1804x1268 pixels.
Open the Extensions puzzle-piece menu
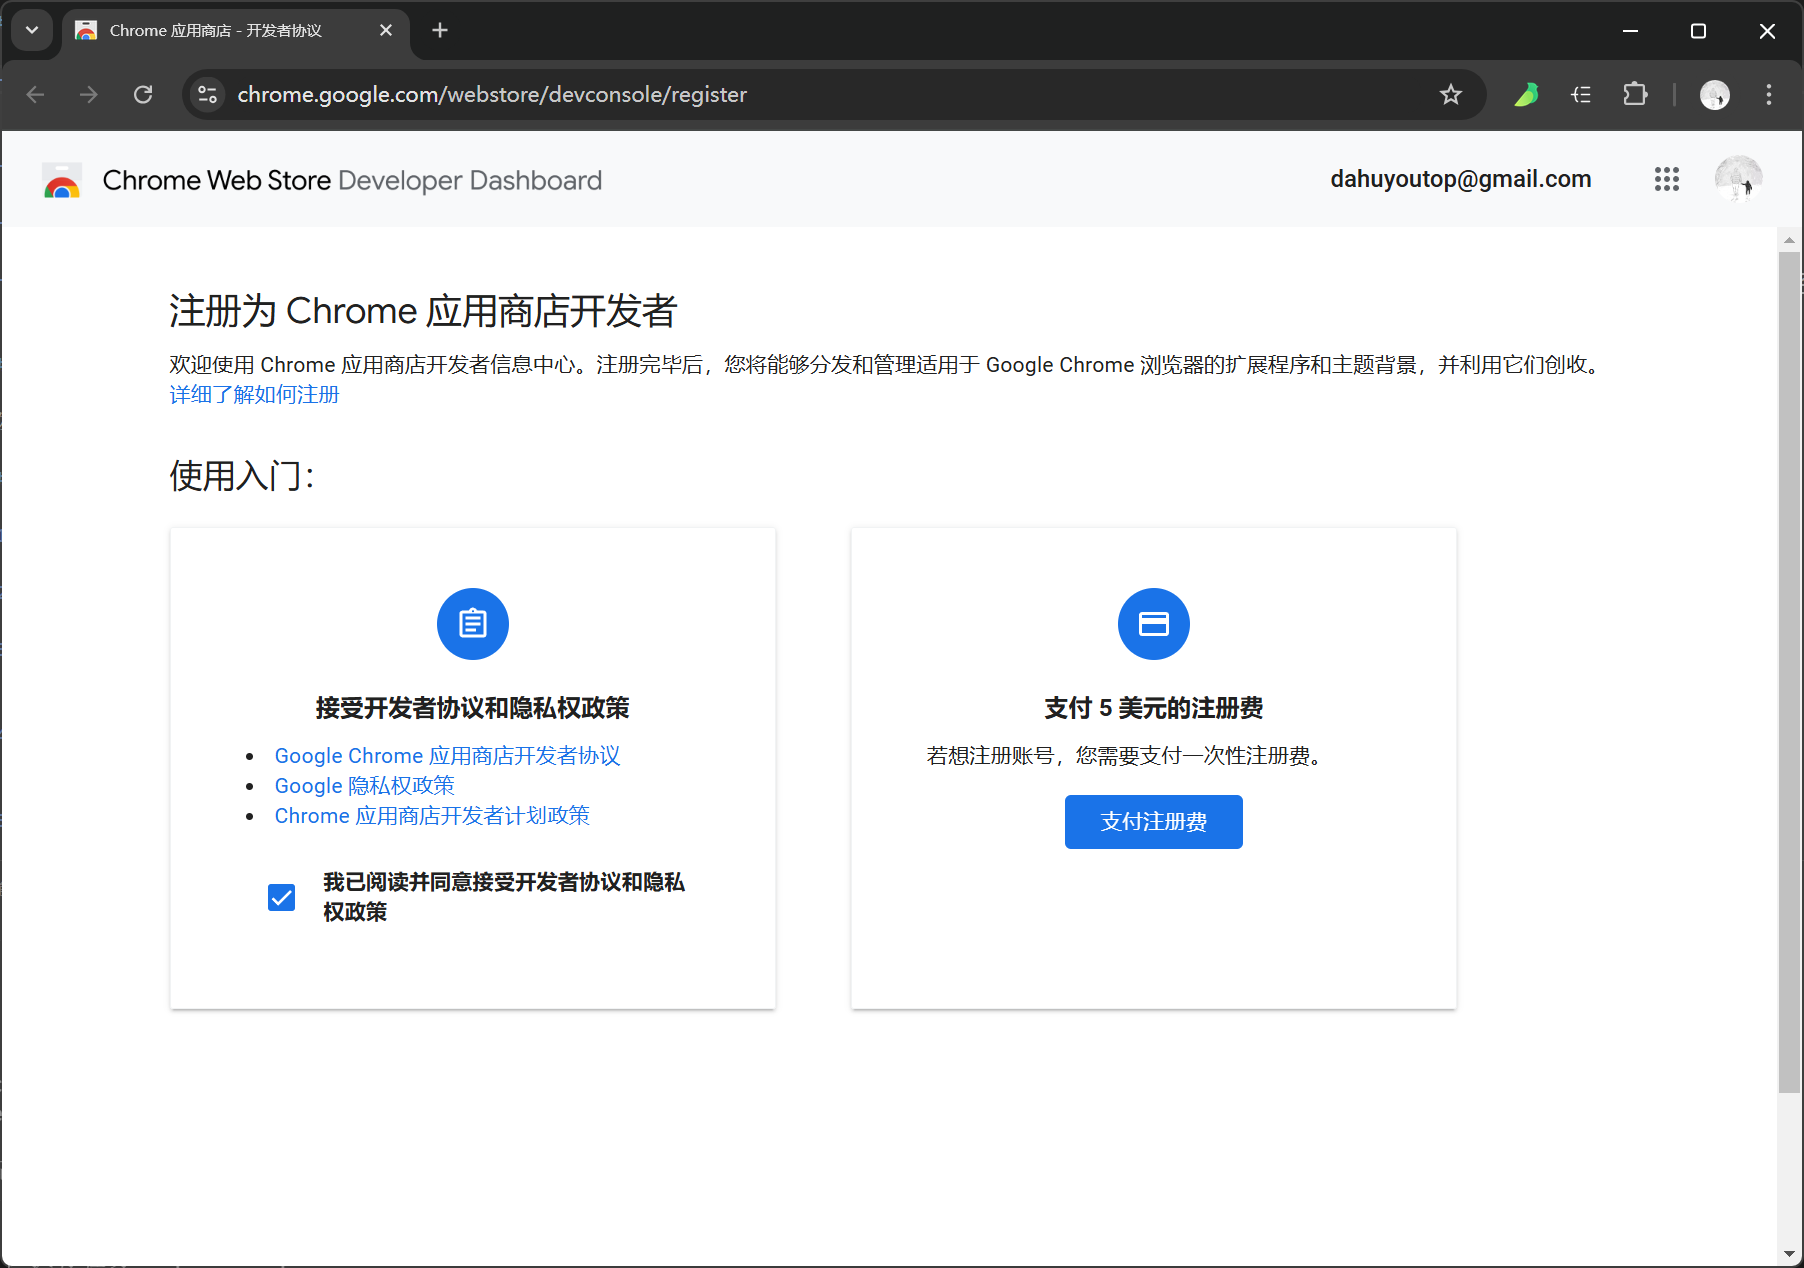click(1635, 94)
